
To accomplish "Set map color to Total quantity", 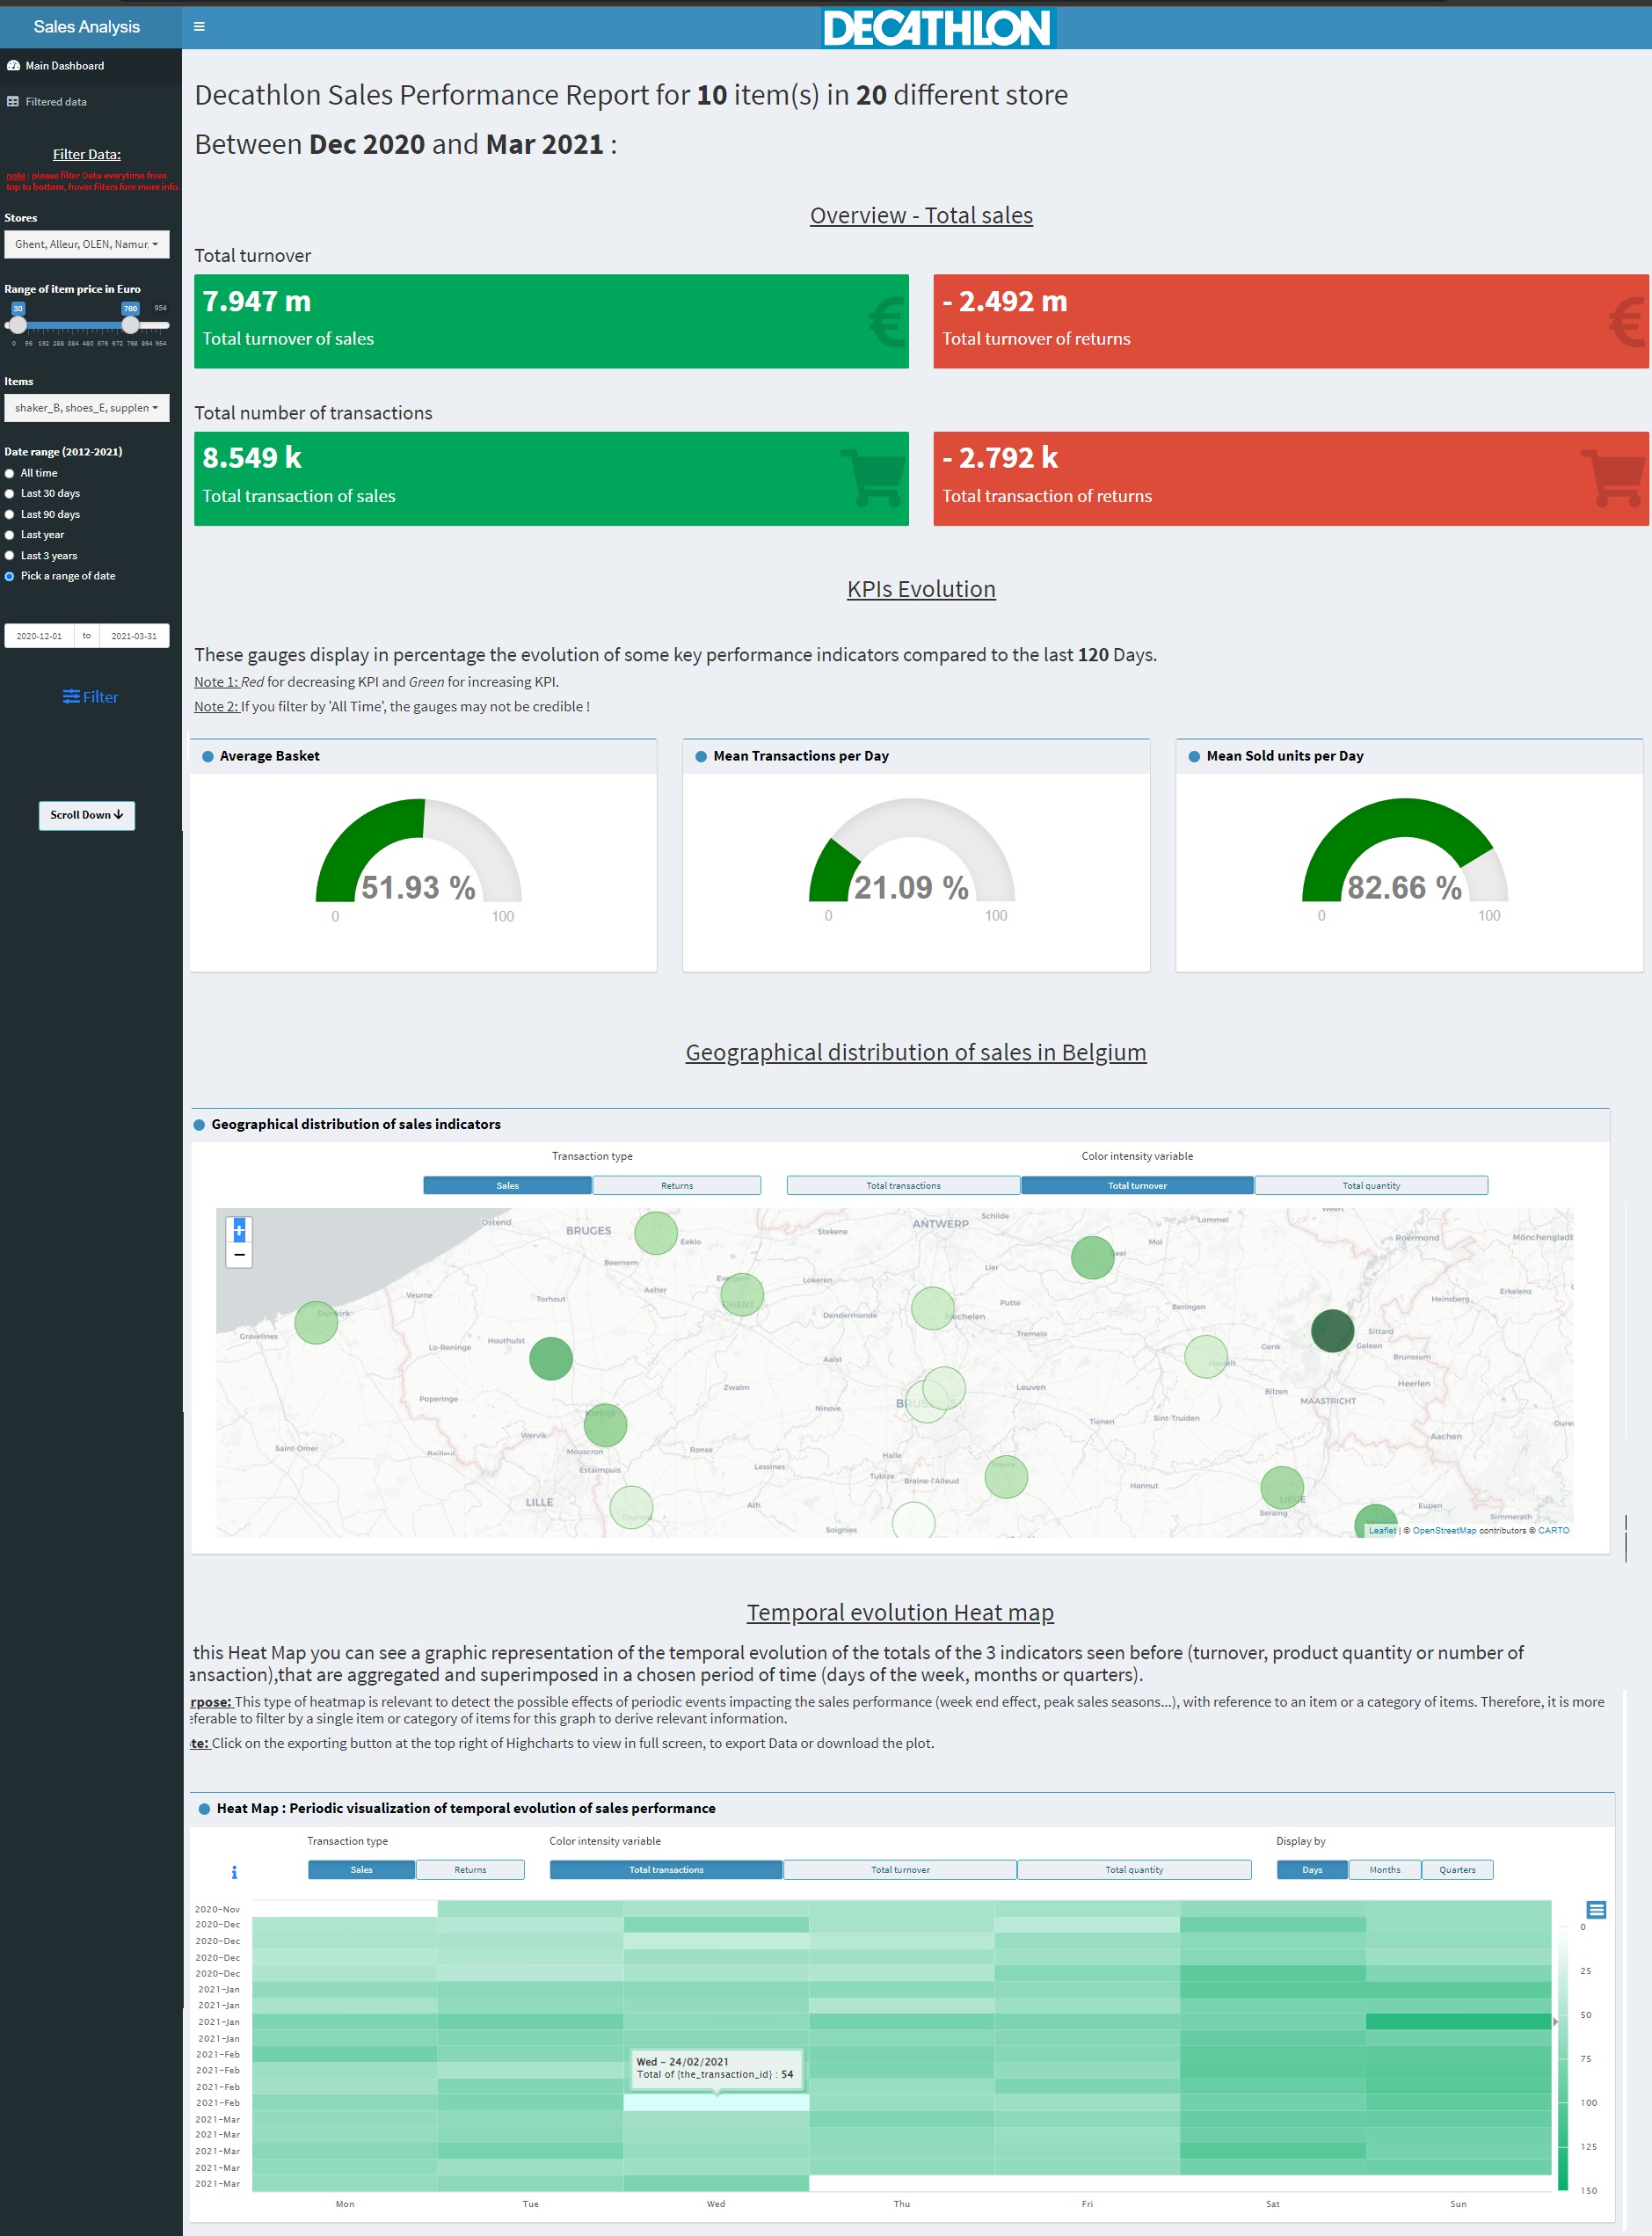I will click(x=1371, y=1186).
